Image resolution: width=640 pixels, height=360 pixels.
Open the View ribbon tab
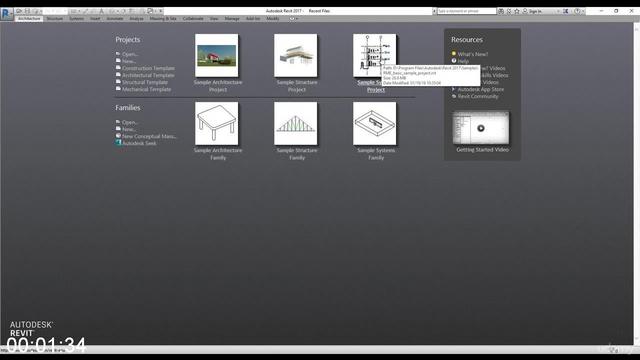pos(214,18)
